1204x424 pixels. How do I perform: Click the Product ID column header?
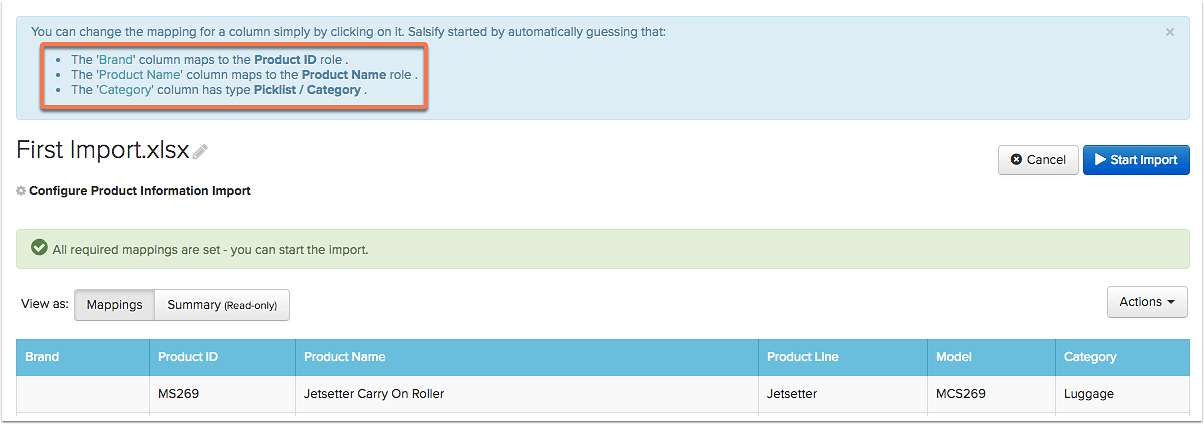pyautogui.click(x=222, y=357)
